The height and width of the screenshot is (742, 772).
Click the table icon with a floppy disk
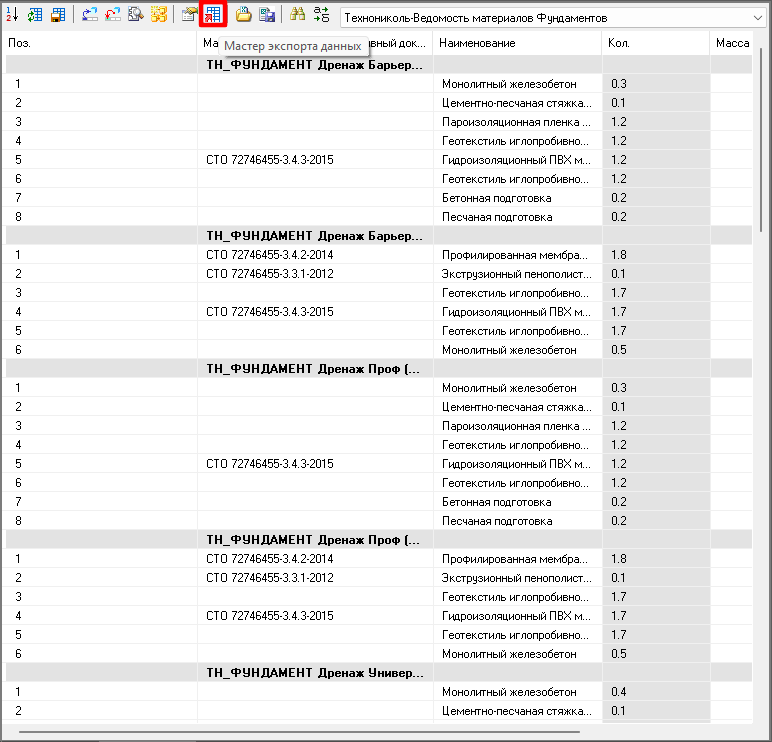coord(58,15)
